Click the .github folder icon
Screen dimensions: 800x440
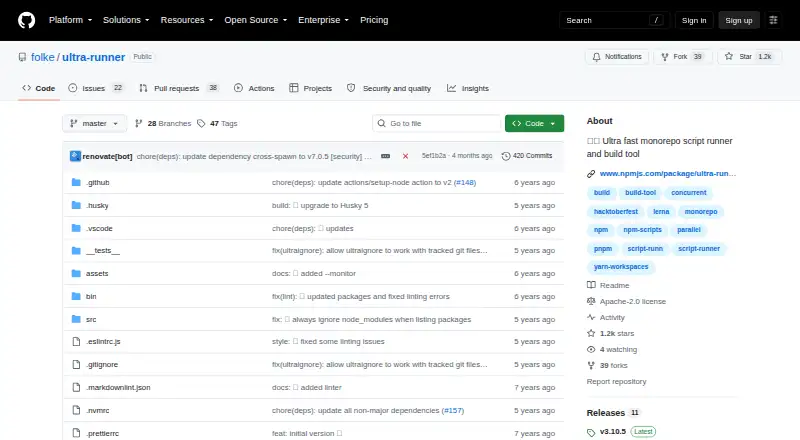76,182
